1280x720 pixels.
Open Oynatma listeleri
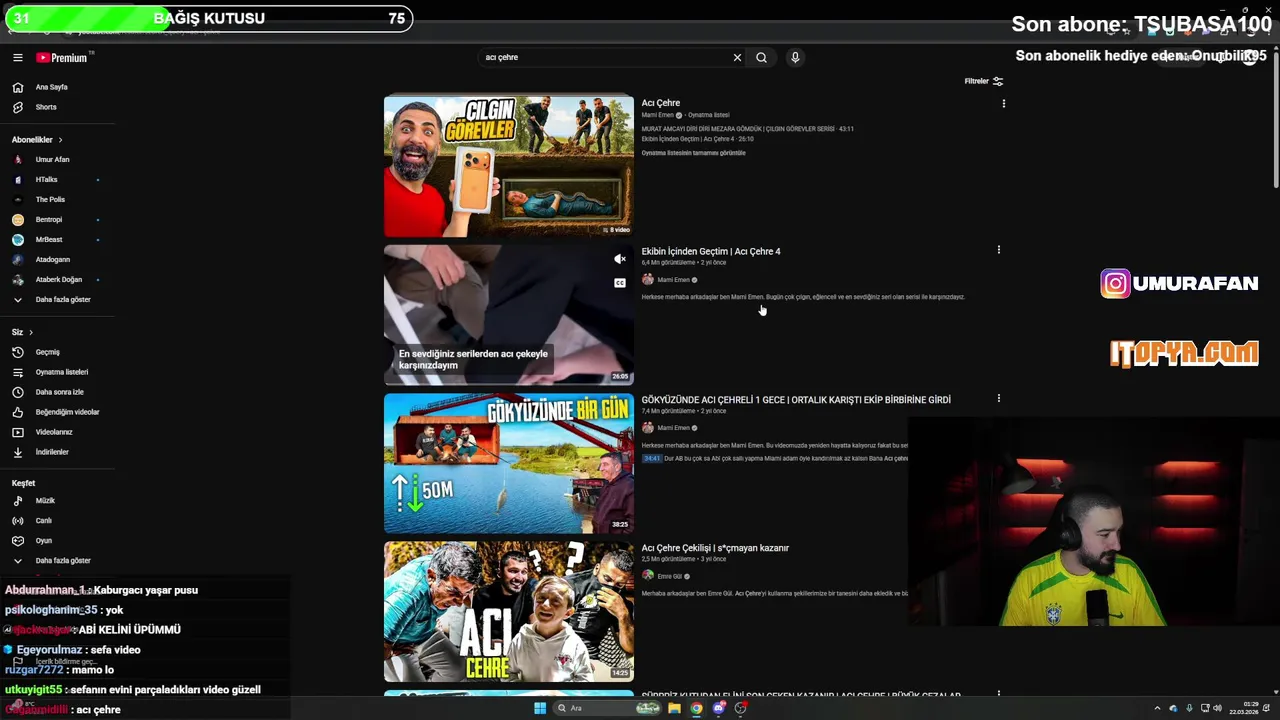(62, 372)
